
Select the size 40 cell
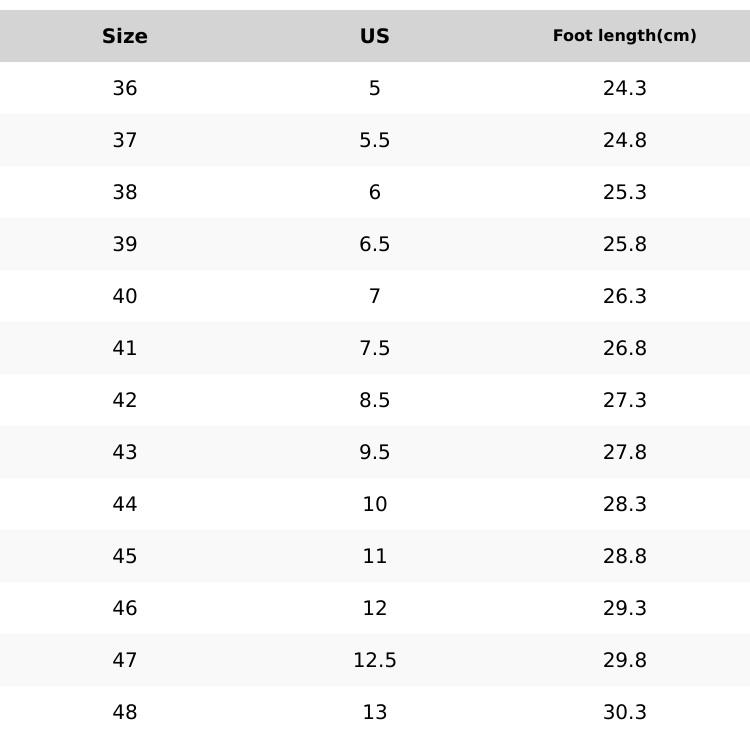click(125, 296)
